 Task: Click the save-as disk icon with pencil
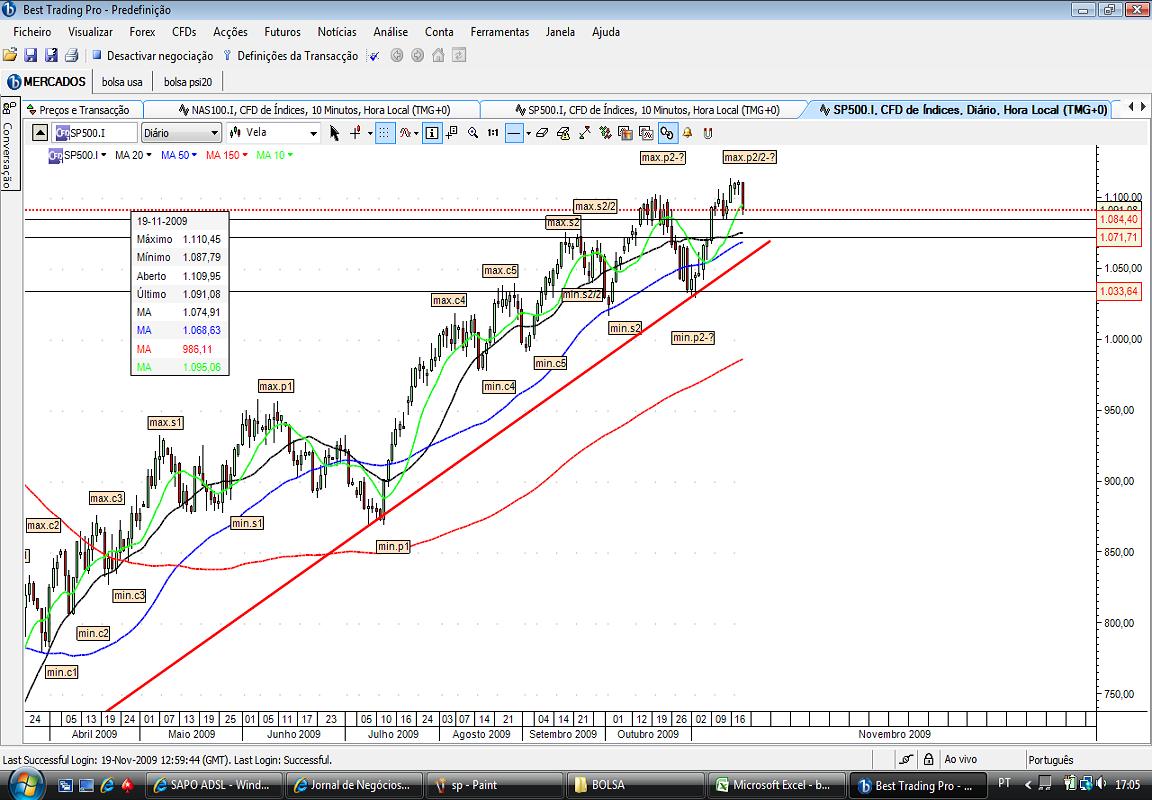[51, 55]
